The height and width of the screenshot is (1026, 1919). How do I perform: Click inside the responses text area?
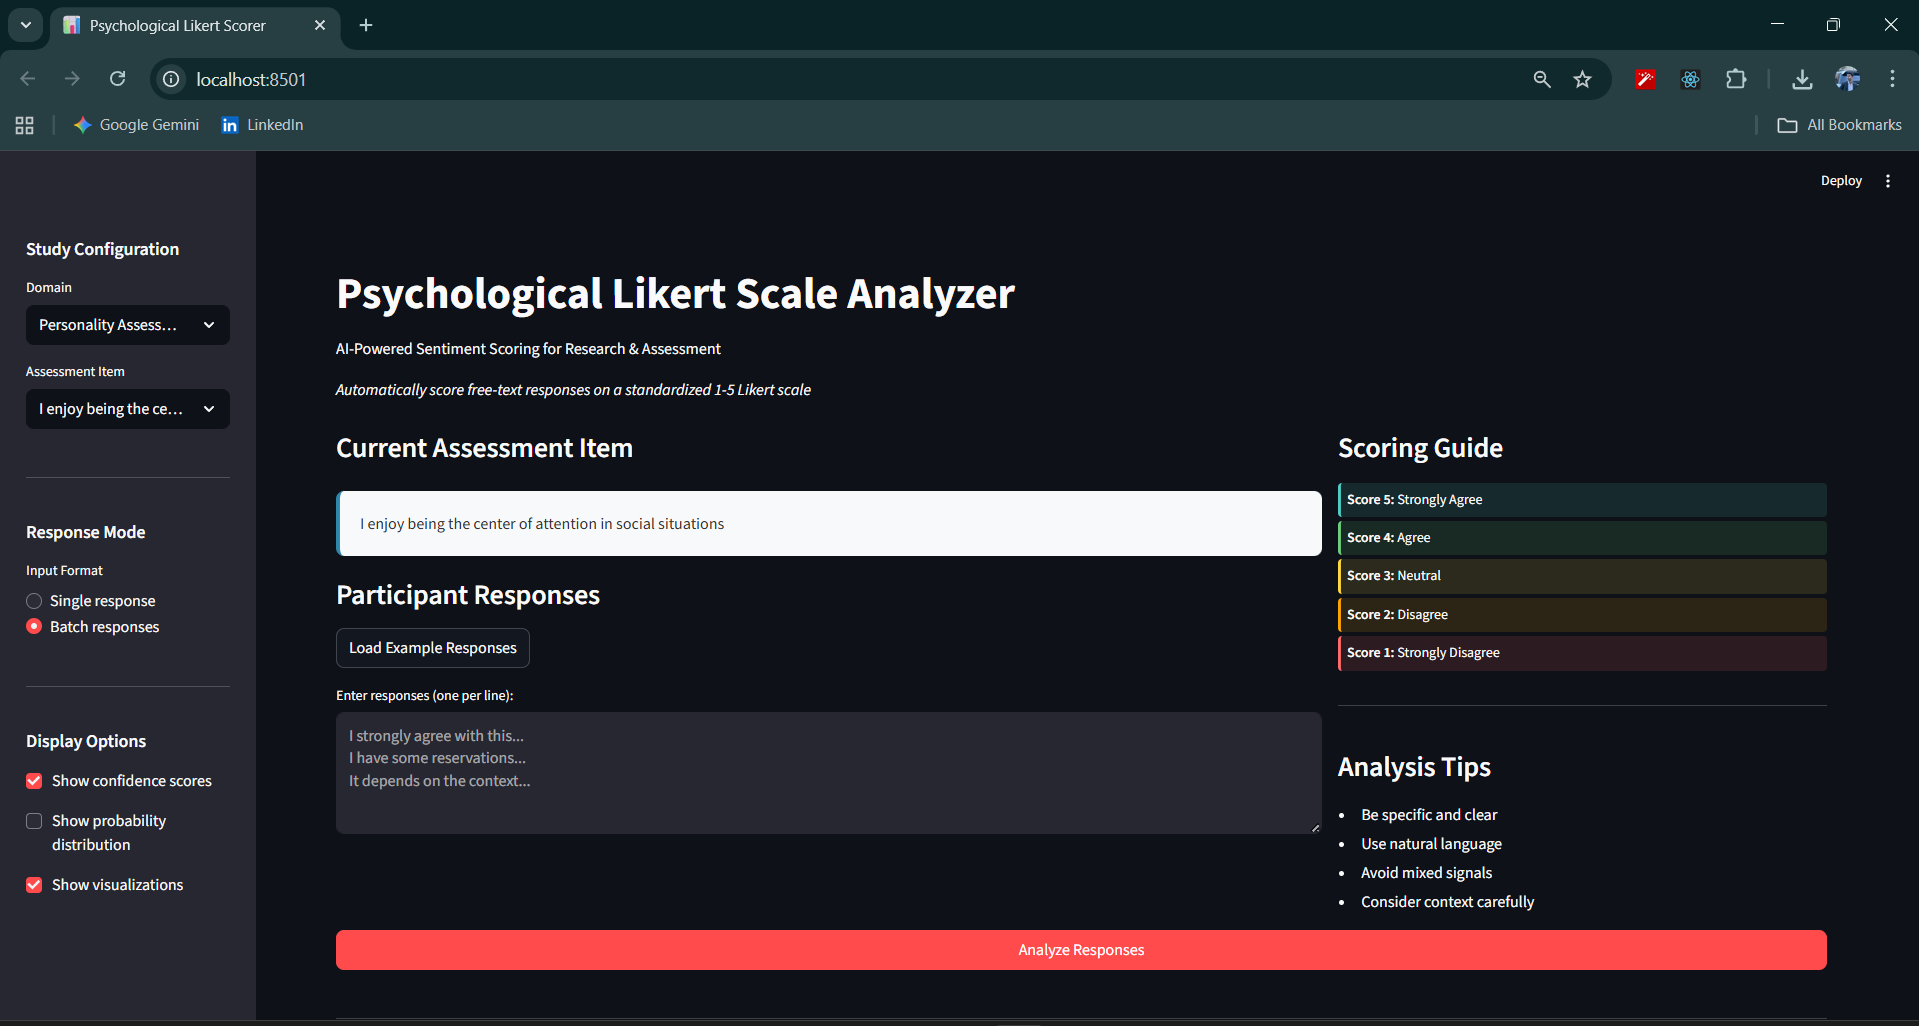[828, 773]
